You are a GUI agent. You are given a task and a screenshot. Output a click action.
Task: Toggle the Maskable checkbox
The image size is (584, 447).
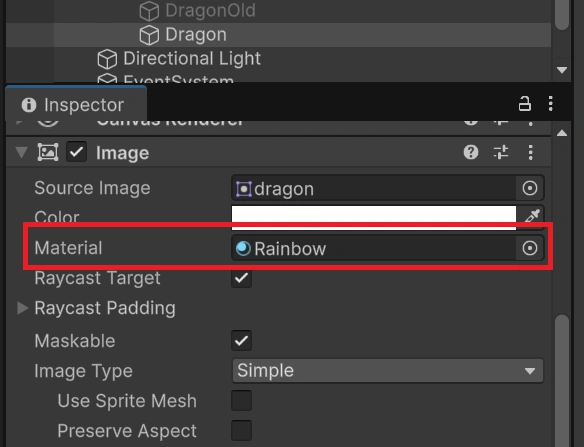[x=241, y=340]
